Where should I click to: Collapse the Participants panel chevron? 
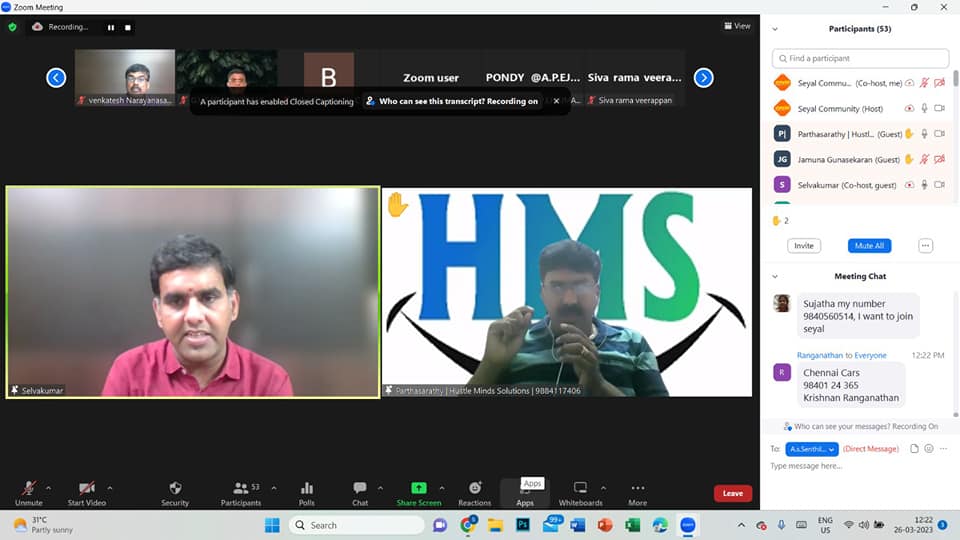pos(775,29)
